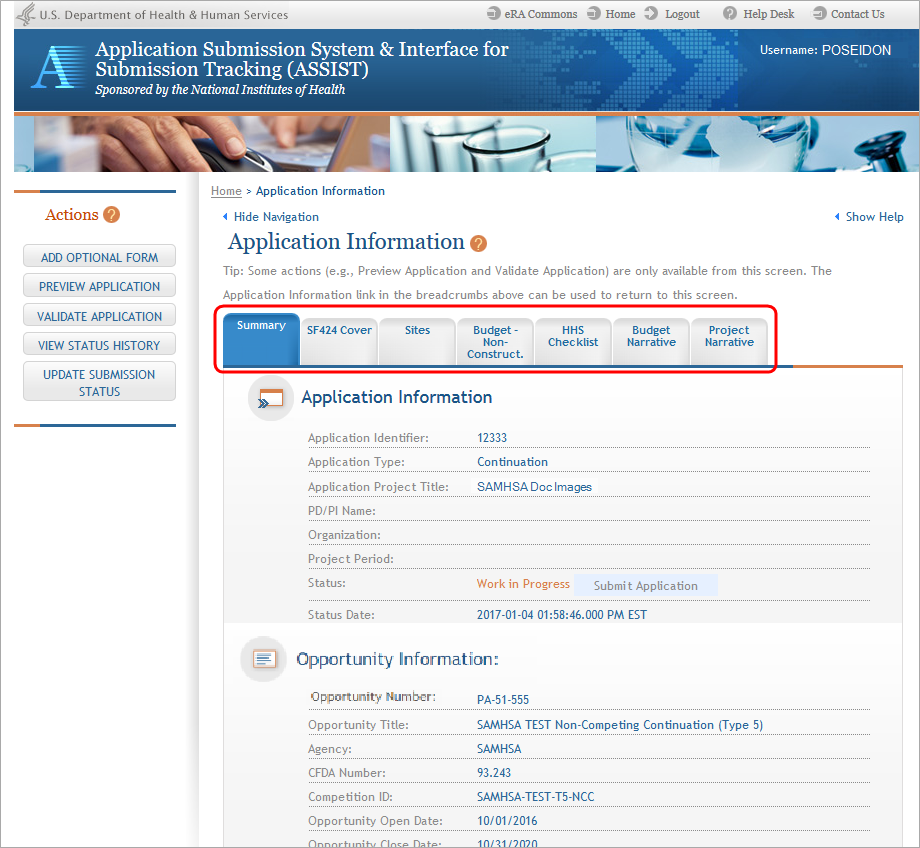The height and width of the screenshot is (848, 920).
Task: Click the Contact Us arrow icon
Action: pyautogui.click(x=819, y=13)
